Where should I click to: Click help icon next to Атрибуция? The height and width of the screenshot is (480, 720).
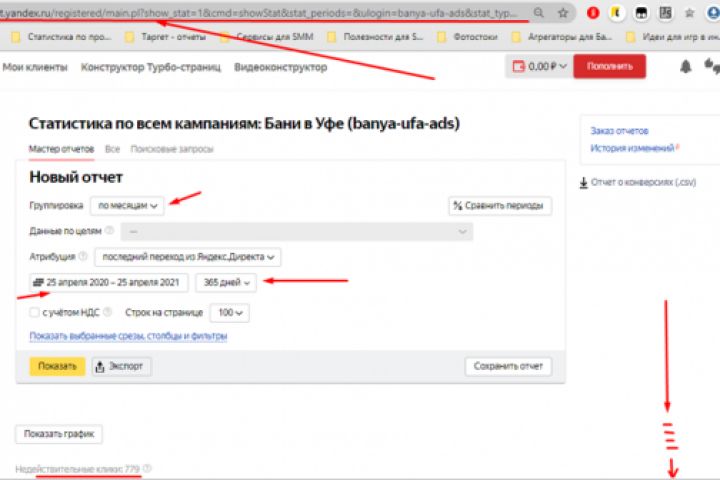[83, 256]
